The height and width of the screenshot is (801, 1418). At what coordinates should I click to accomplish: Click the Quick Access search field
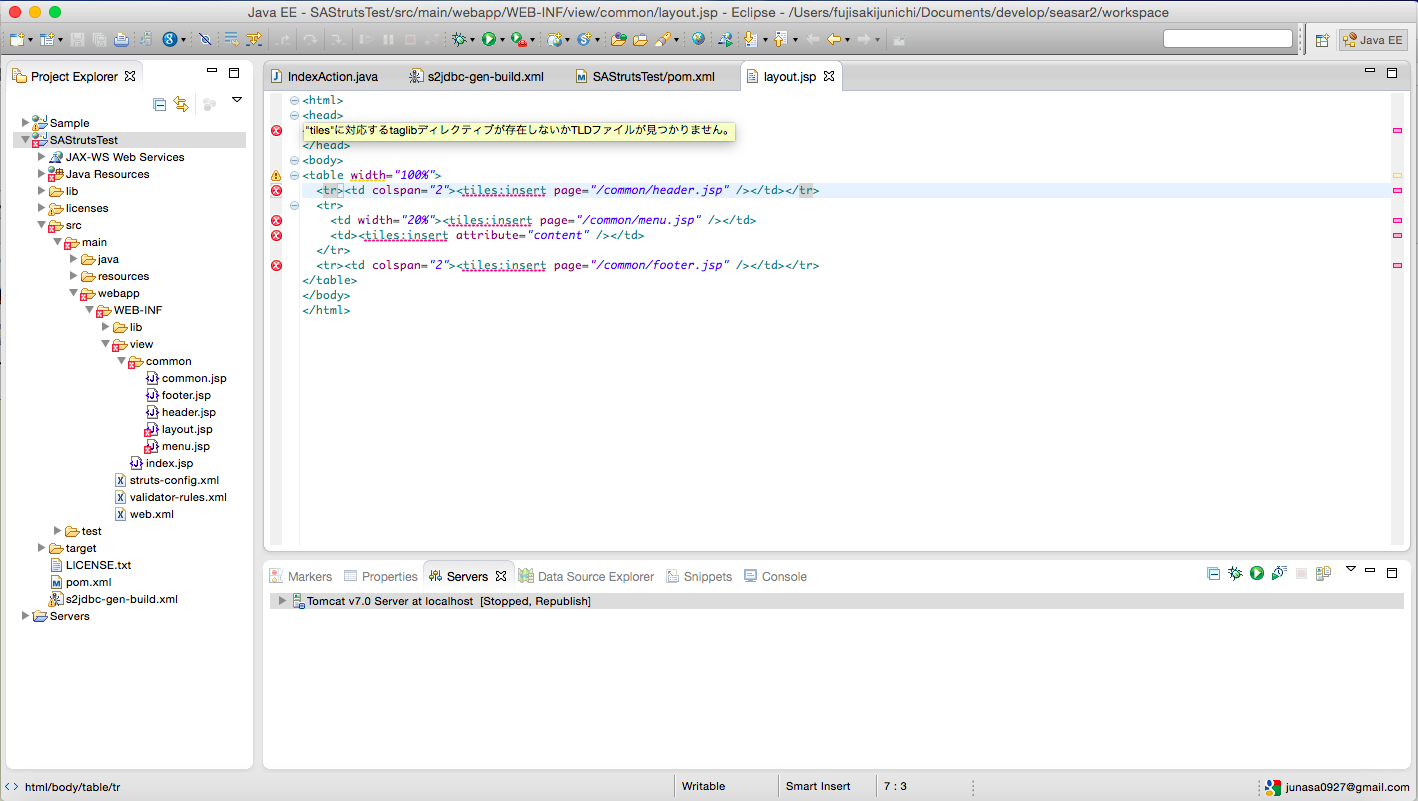[1228, 39]
